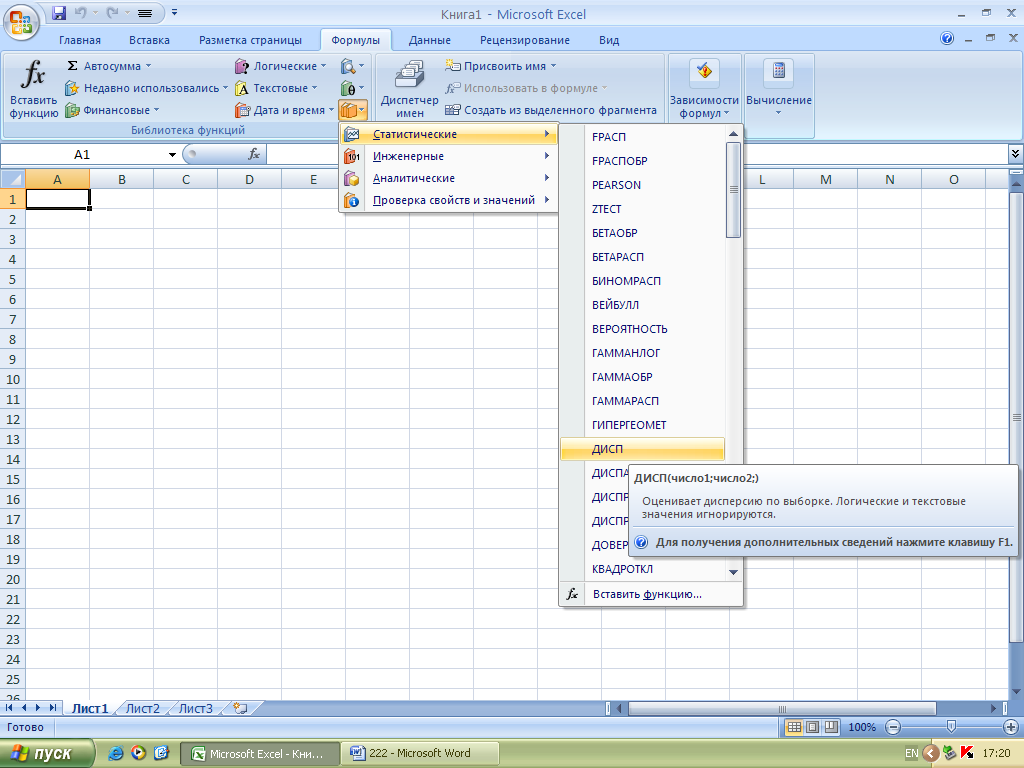Choose the ZТЕСТ function

tap(643, 209)
